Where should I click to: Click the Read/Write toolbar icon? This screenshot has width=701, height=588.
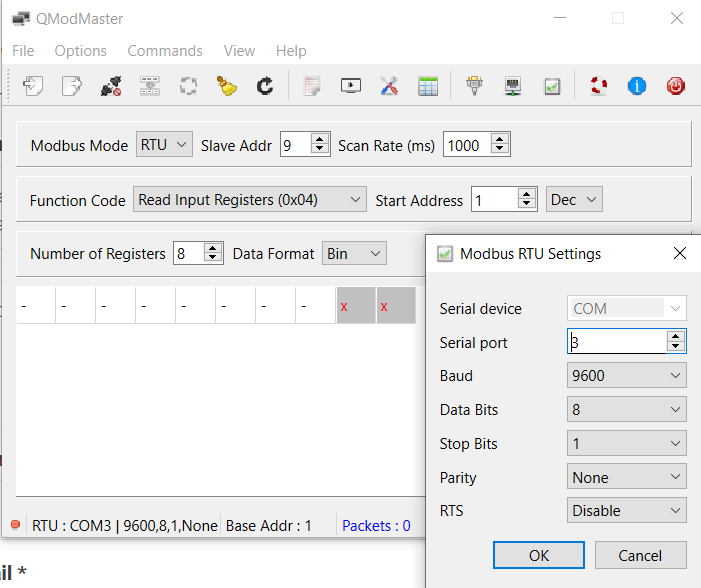coord(150,86)
